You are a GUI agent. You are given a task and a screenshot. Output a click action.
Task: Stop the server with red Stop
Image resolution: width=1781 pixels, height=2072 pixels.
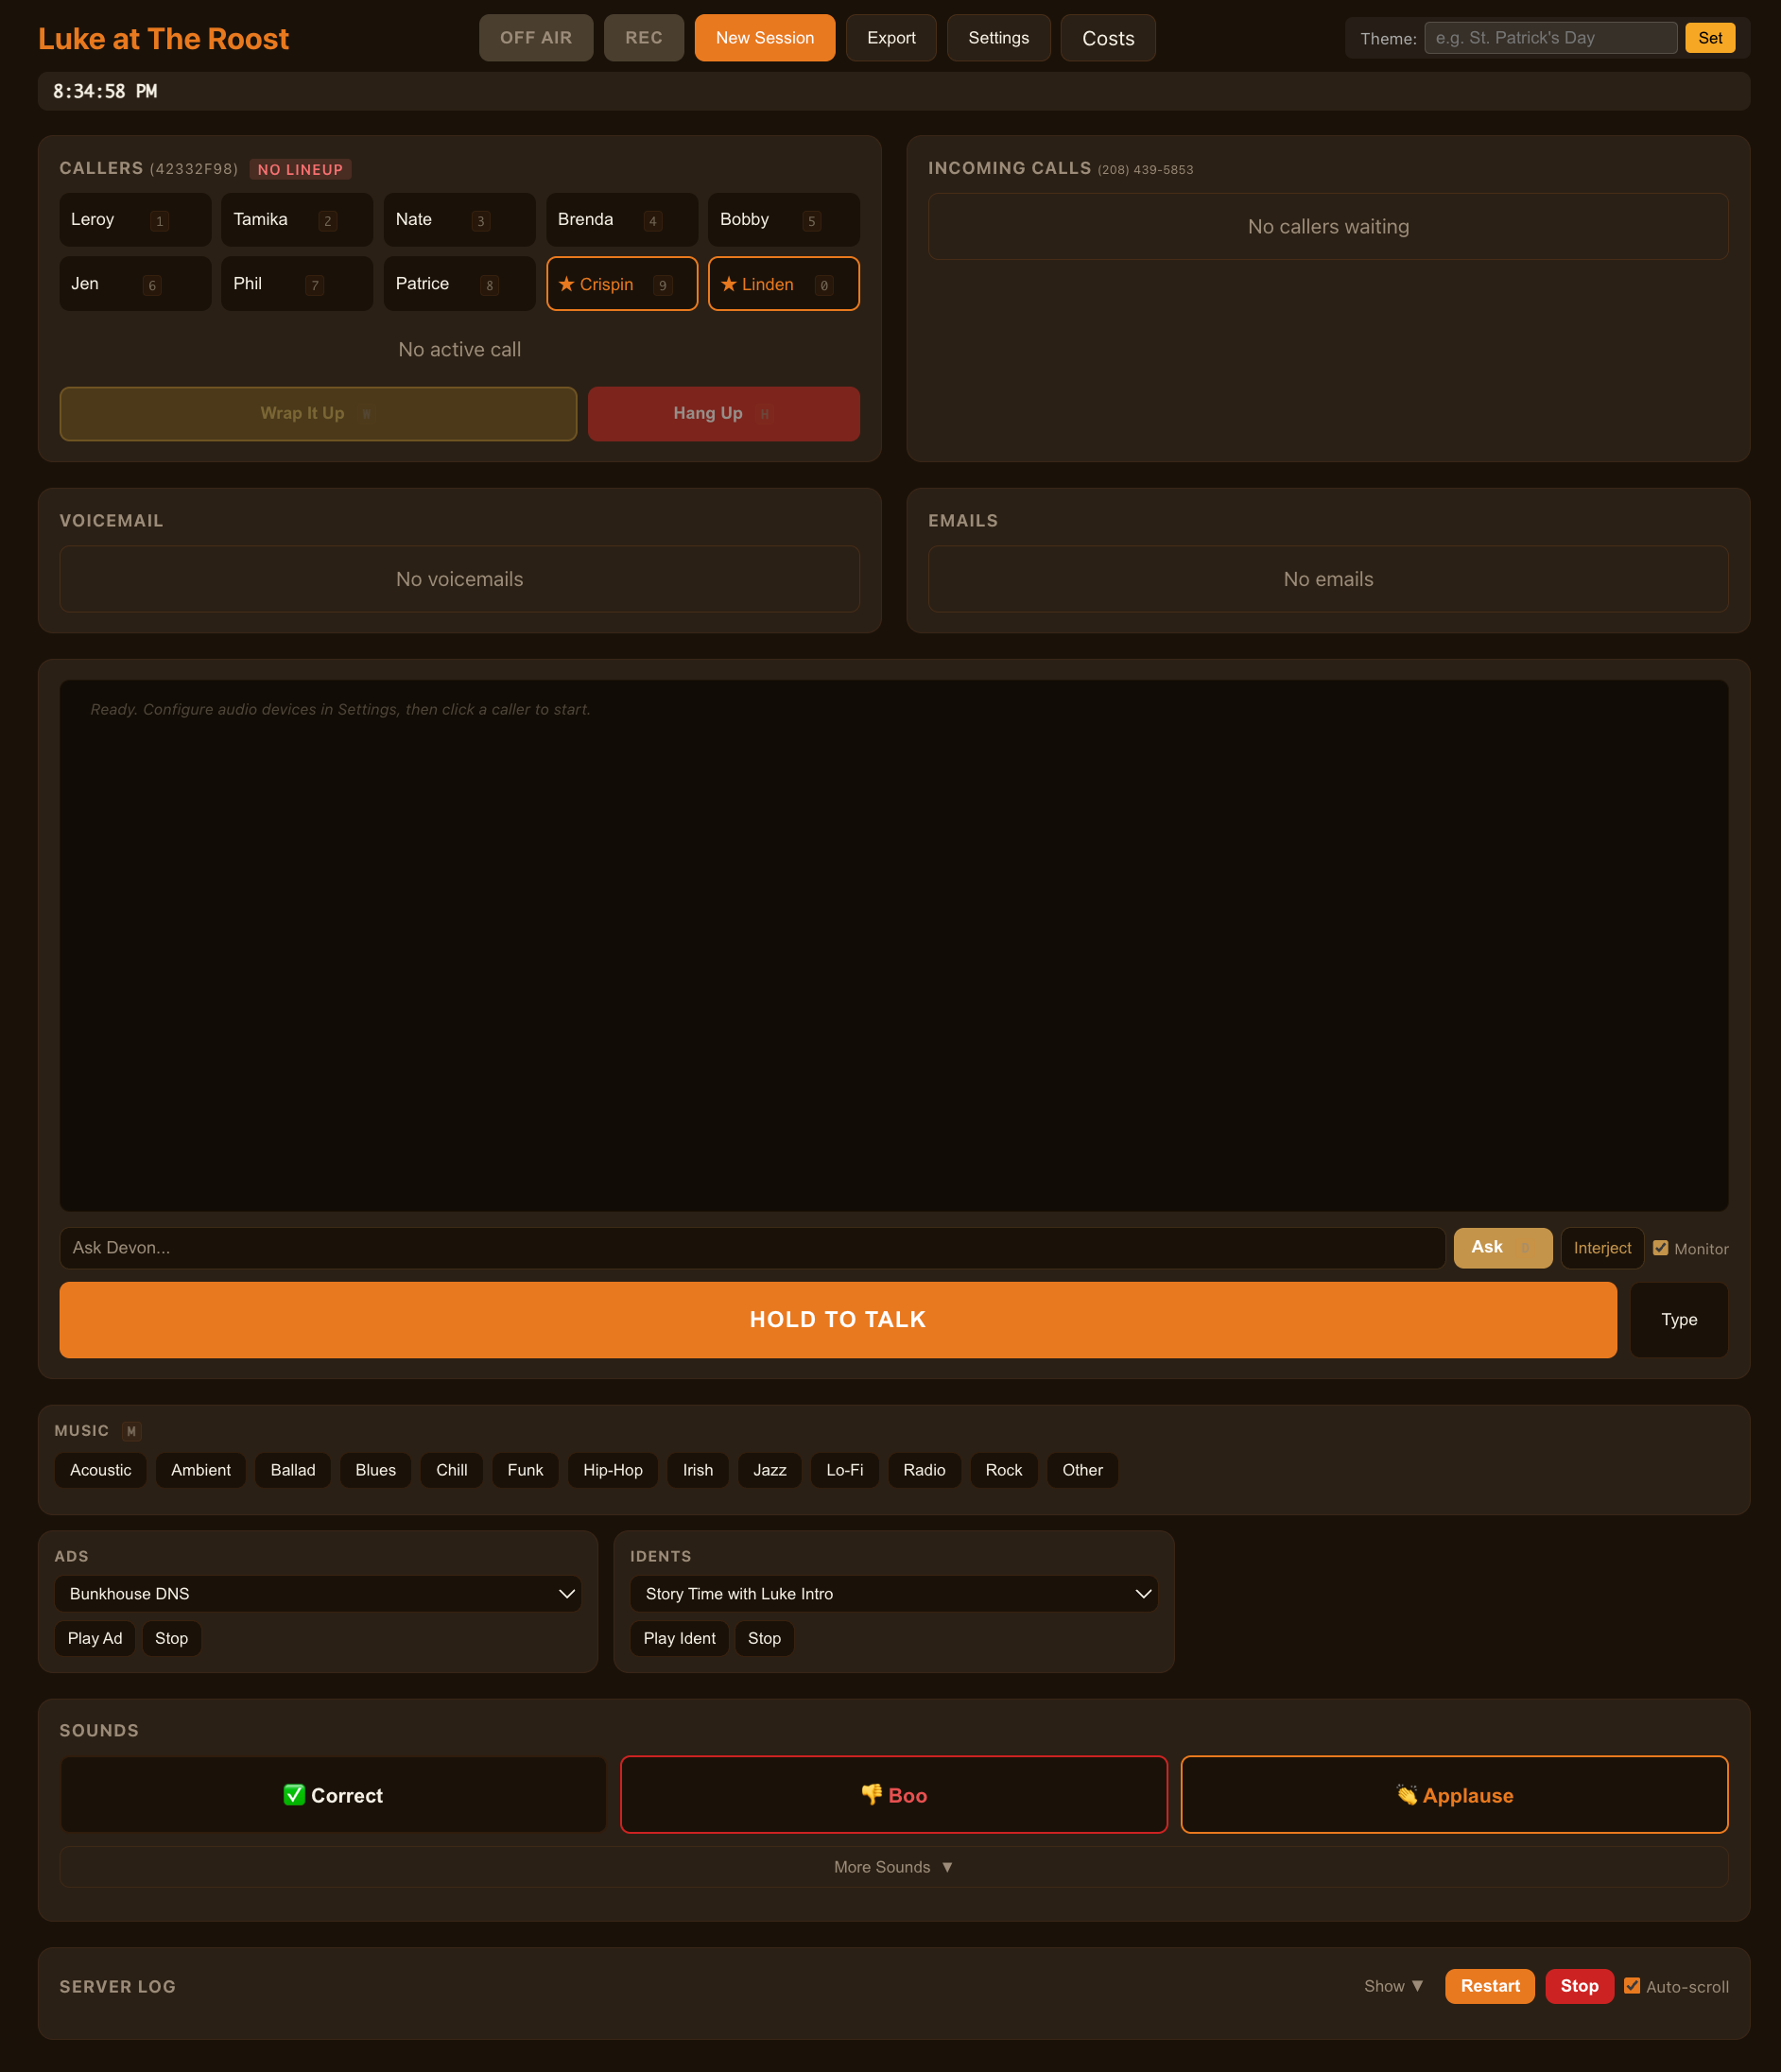[x=1579, y=1986]
